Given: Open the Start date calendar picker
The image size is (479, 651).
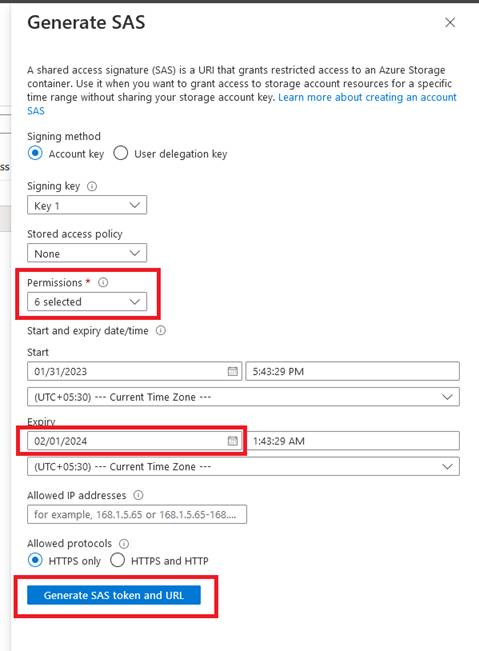Looking at the screenshot, I should [x=233, y=371].
